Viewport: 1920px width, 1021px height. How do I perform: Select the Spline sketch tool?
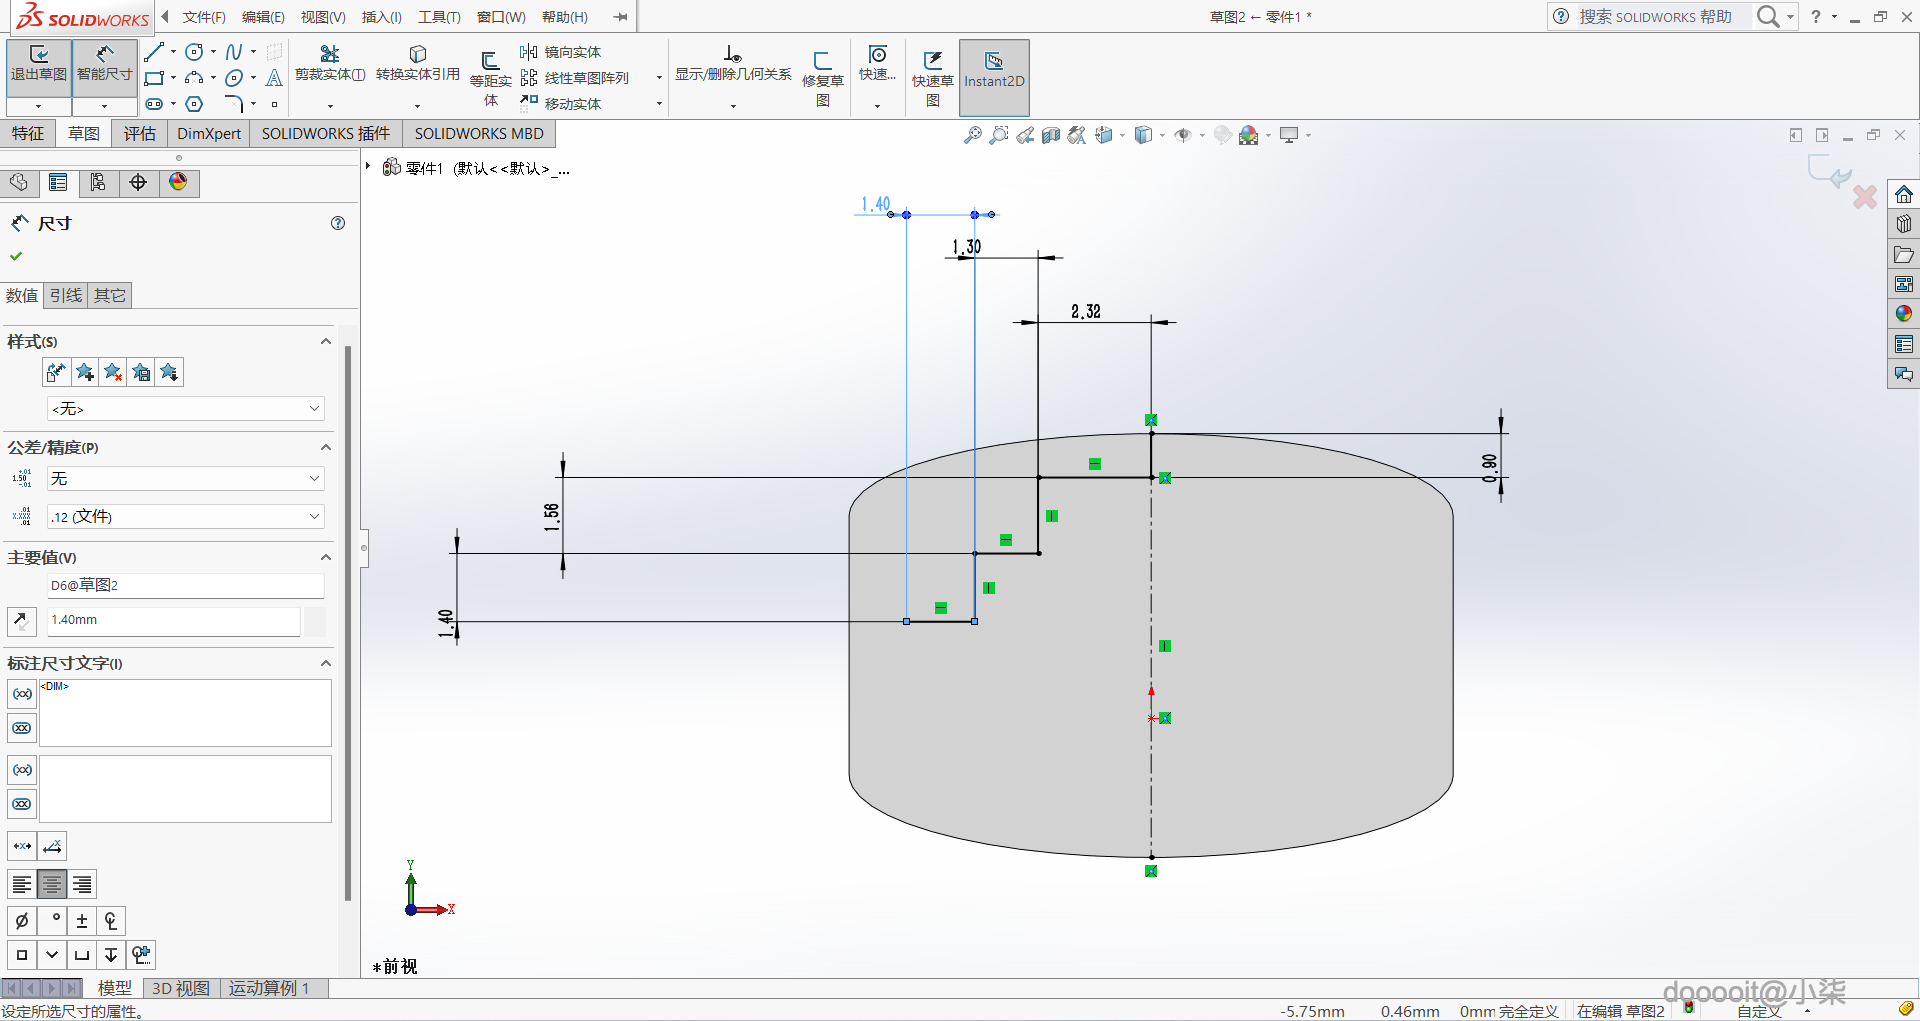click(233, 52)
